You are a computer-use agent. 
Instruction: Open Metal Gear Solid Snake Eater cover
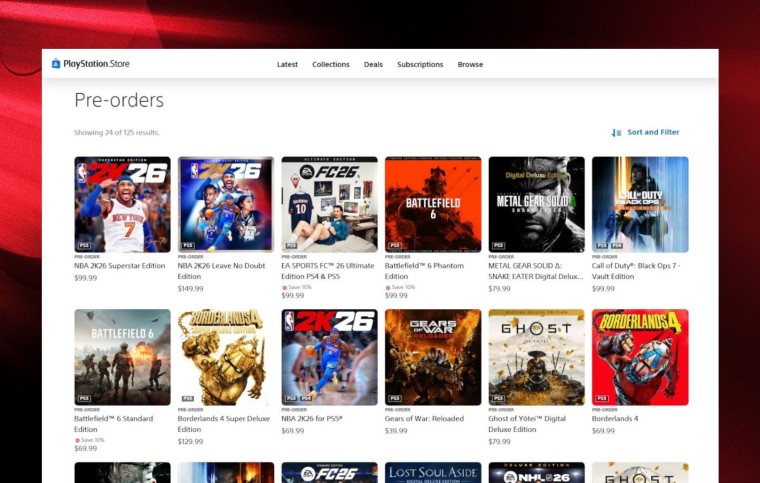click(537, 204)
